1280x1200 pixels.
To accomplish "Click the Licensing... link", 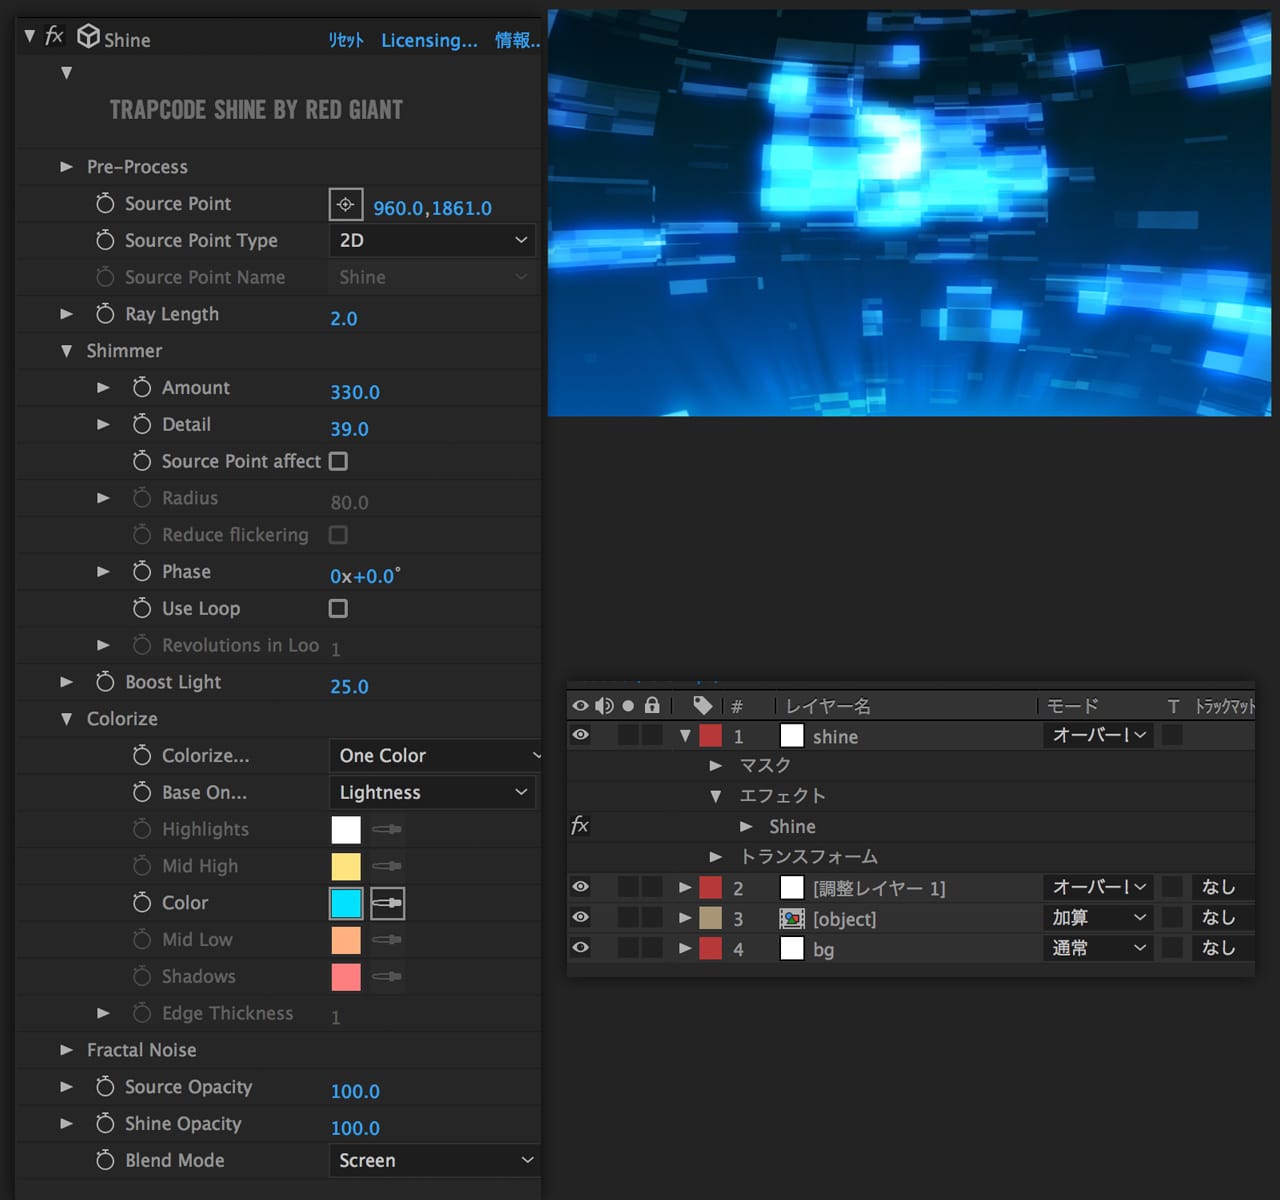I will pos(429,40).
